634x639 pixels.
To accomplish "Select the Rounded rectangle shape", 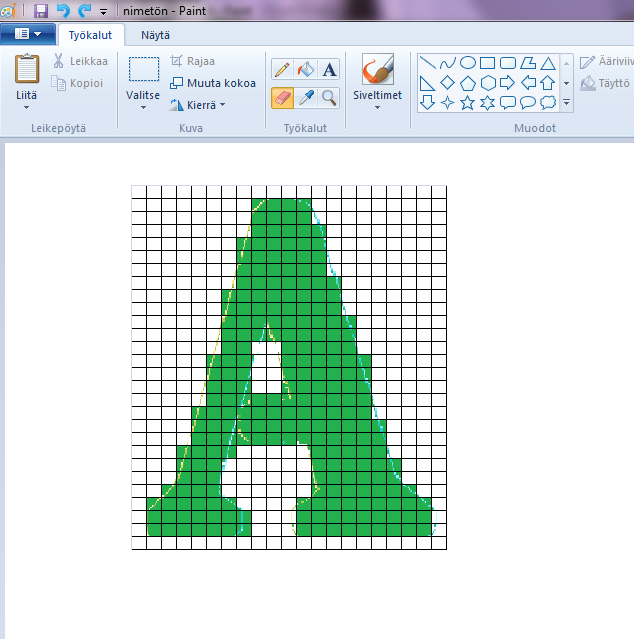I will click(x=508, y=63).
